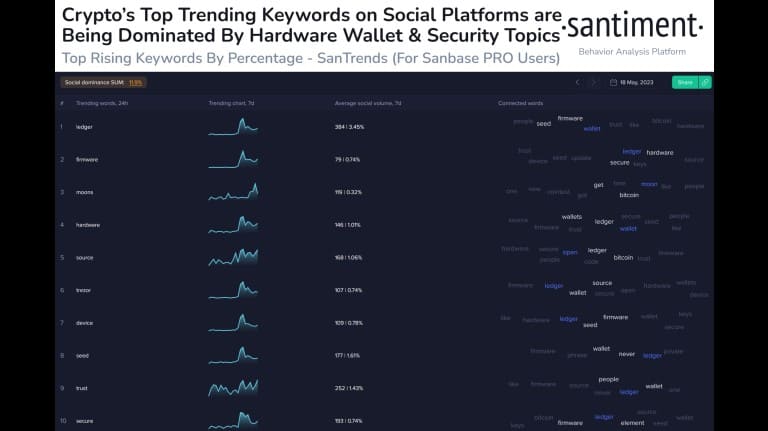Open the trezor trending word
The image size is (768, 431).
[83, 290]
